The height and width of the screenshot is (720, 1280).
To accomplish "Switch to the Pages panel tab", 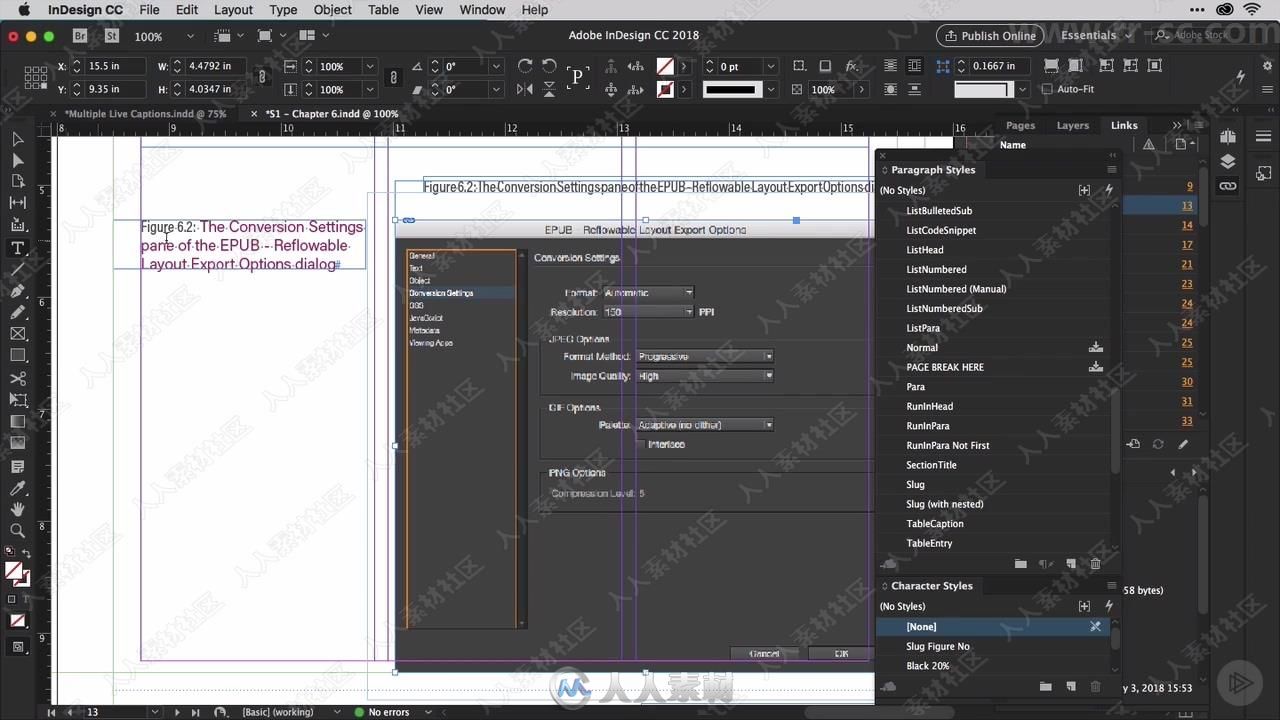I will tap(1020, 125).
